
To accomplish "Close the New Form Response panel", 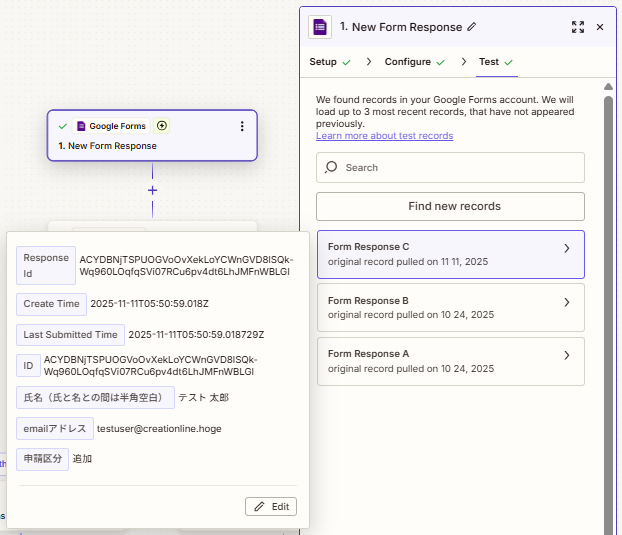I will (600, 27).
